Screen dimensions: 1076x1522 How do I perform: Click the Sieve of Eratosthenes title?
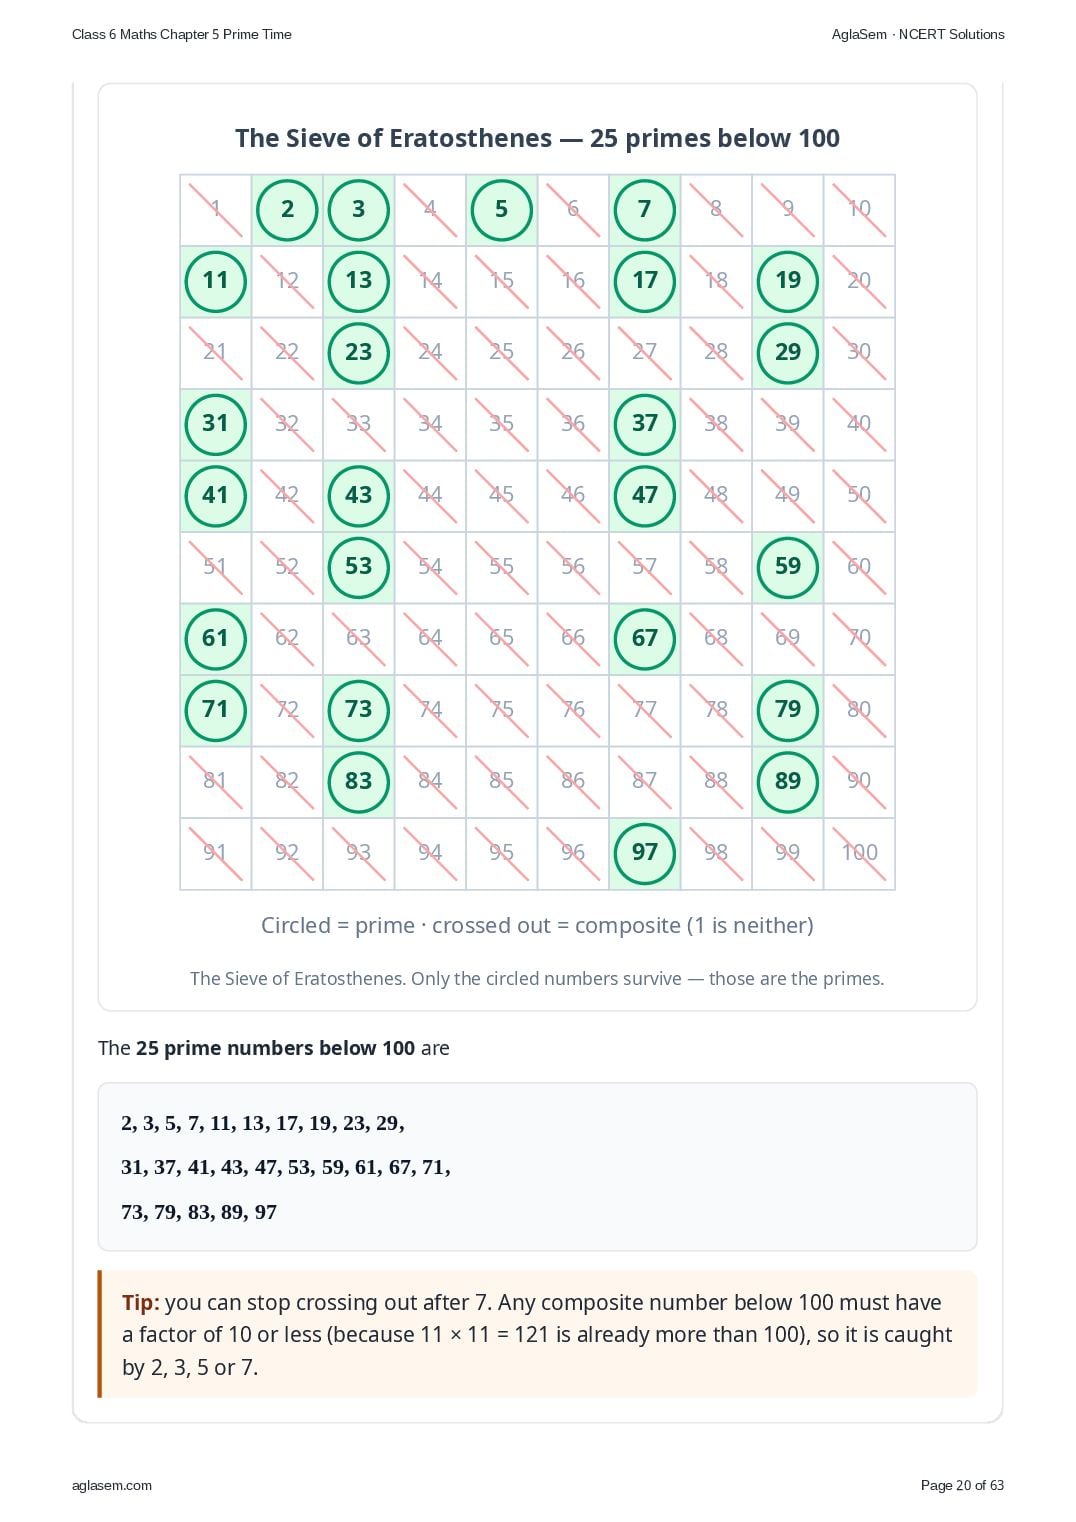click(537, 138)
